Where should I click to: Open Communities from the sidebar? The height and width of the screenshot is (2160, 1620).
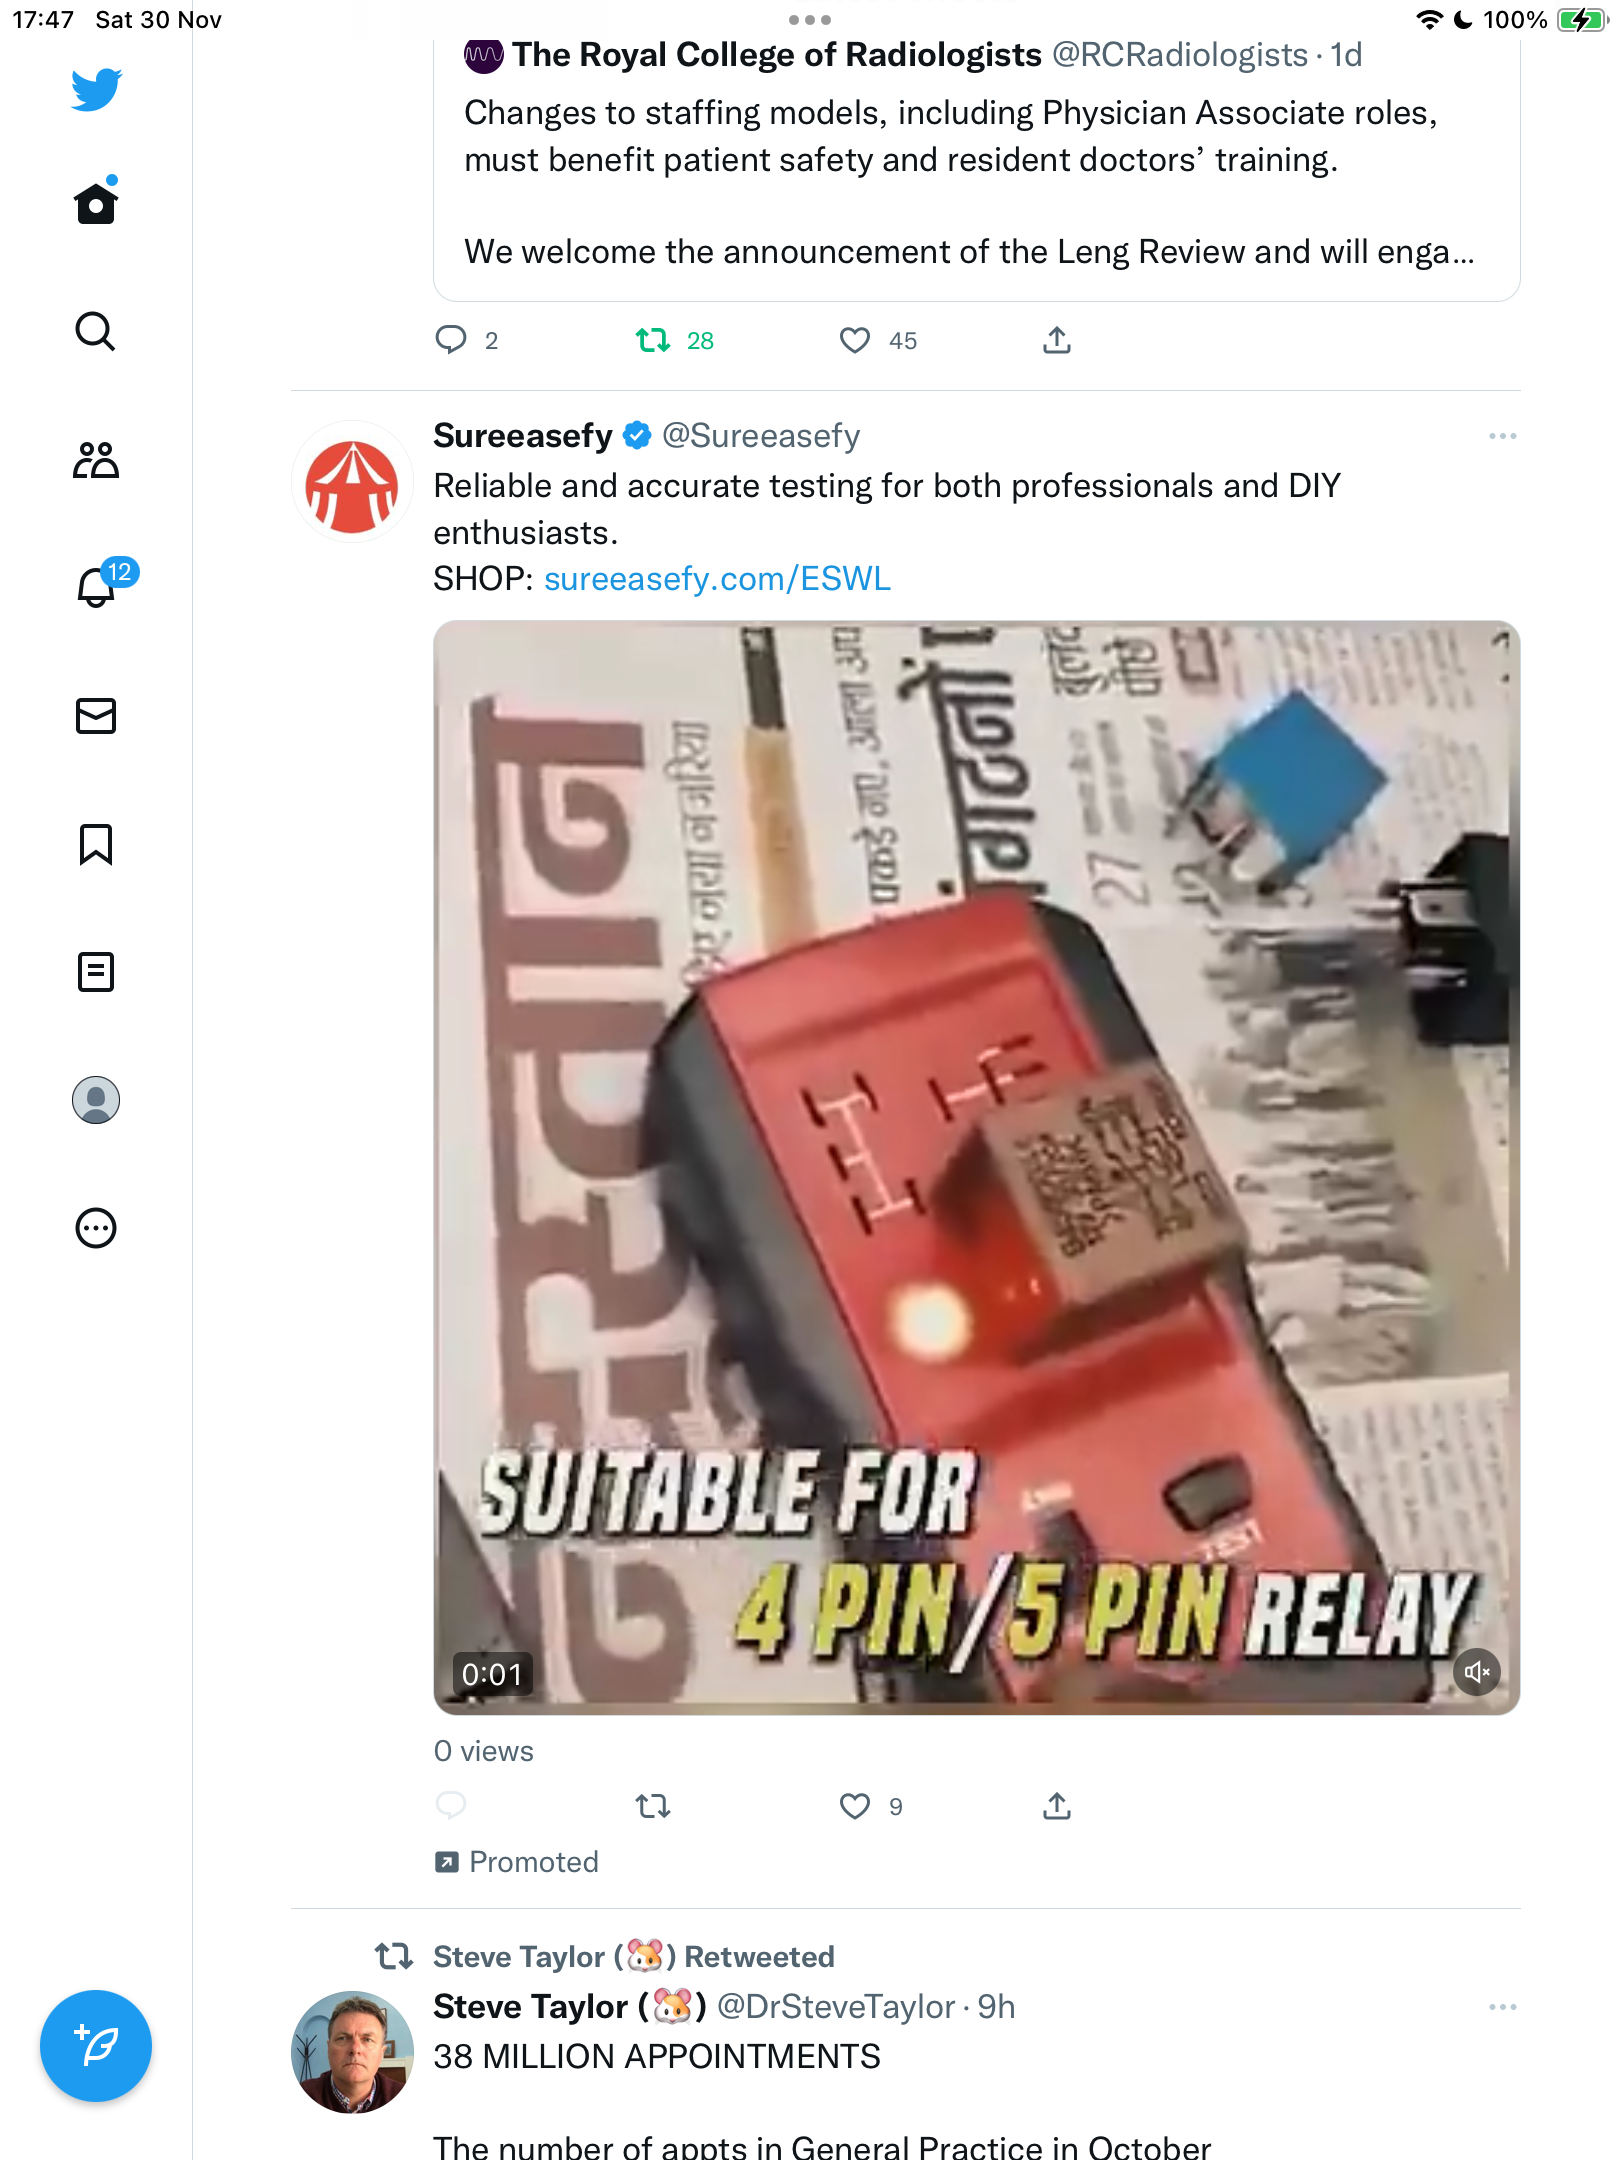click(x=96, y=460)
